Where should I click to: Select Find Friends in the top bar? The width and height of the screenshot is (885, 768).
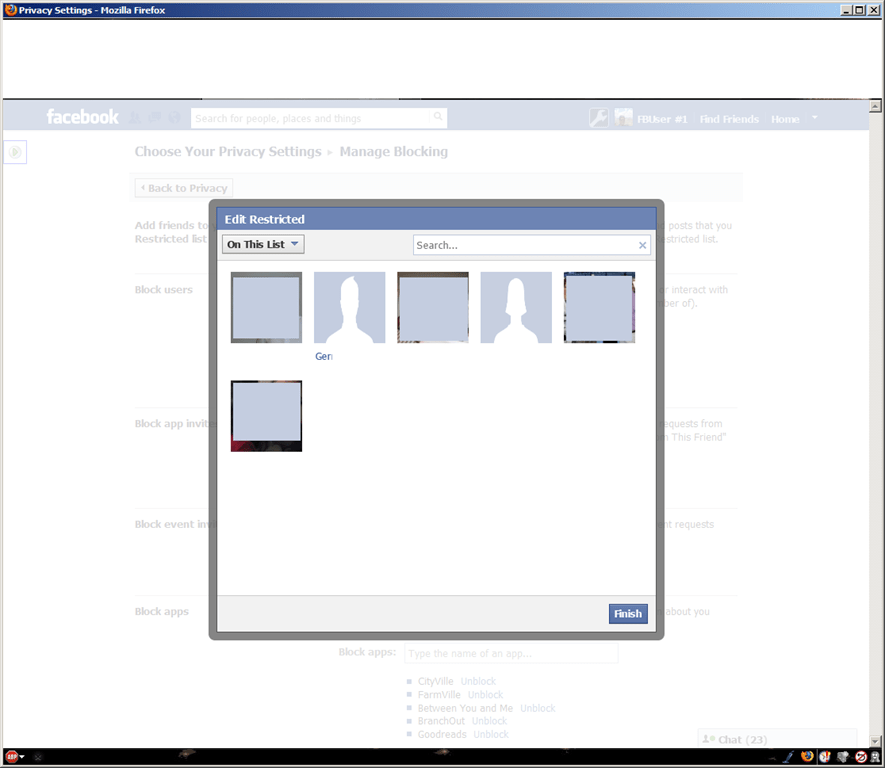click(729, 118)
